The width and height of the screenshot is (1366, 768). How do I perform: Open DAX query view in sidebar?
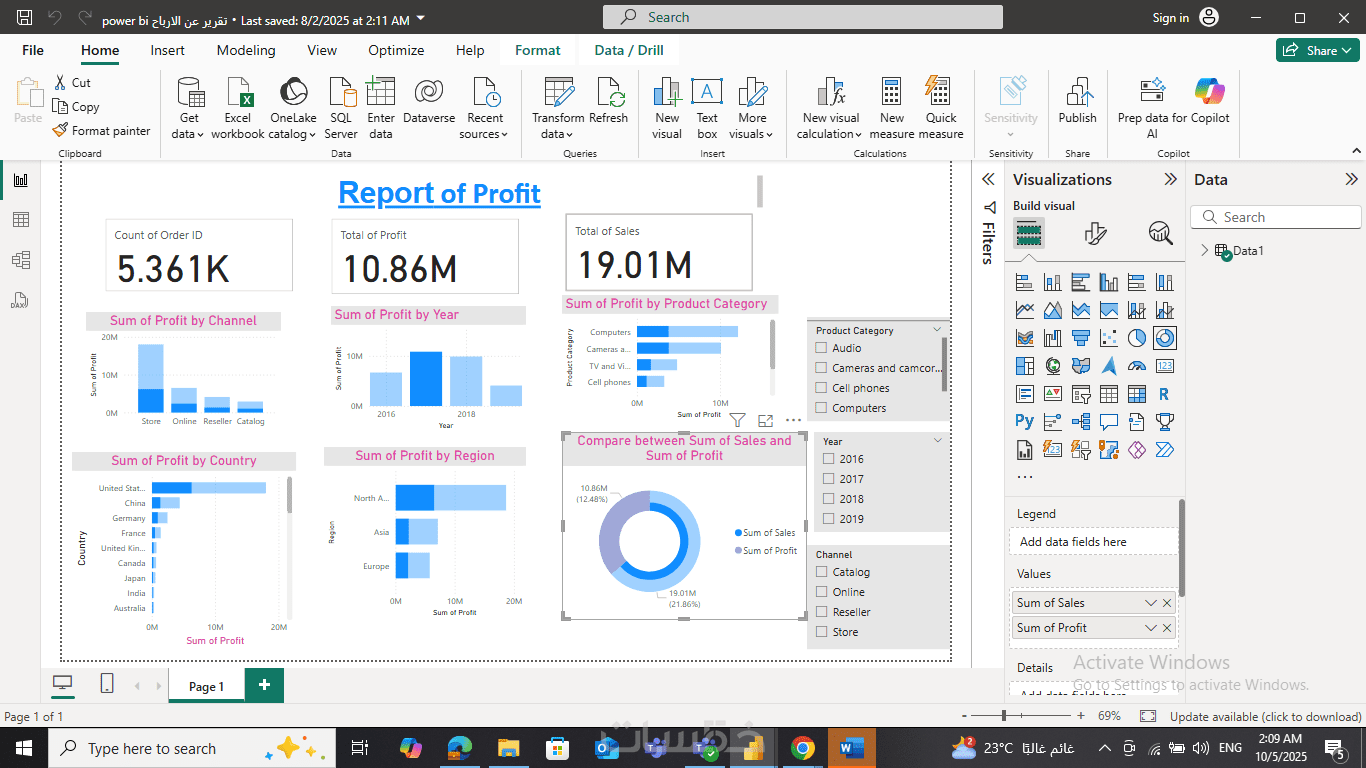point(20,300)
